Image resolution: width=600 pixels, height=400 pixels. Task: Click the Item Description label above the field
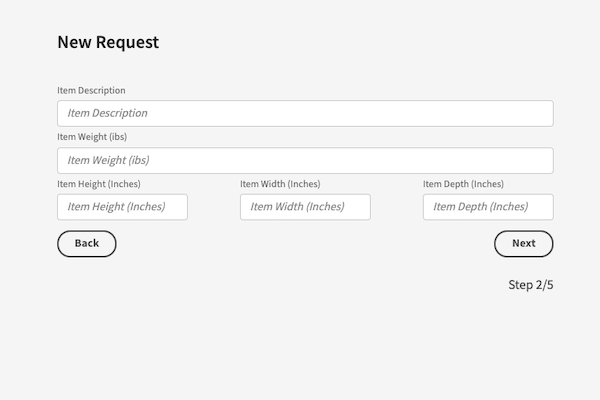tap(91, 90)
